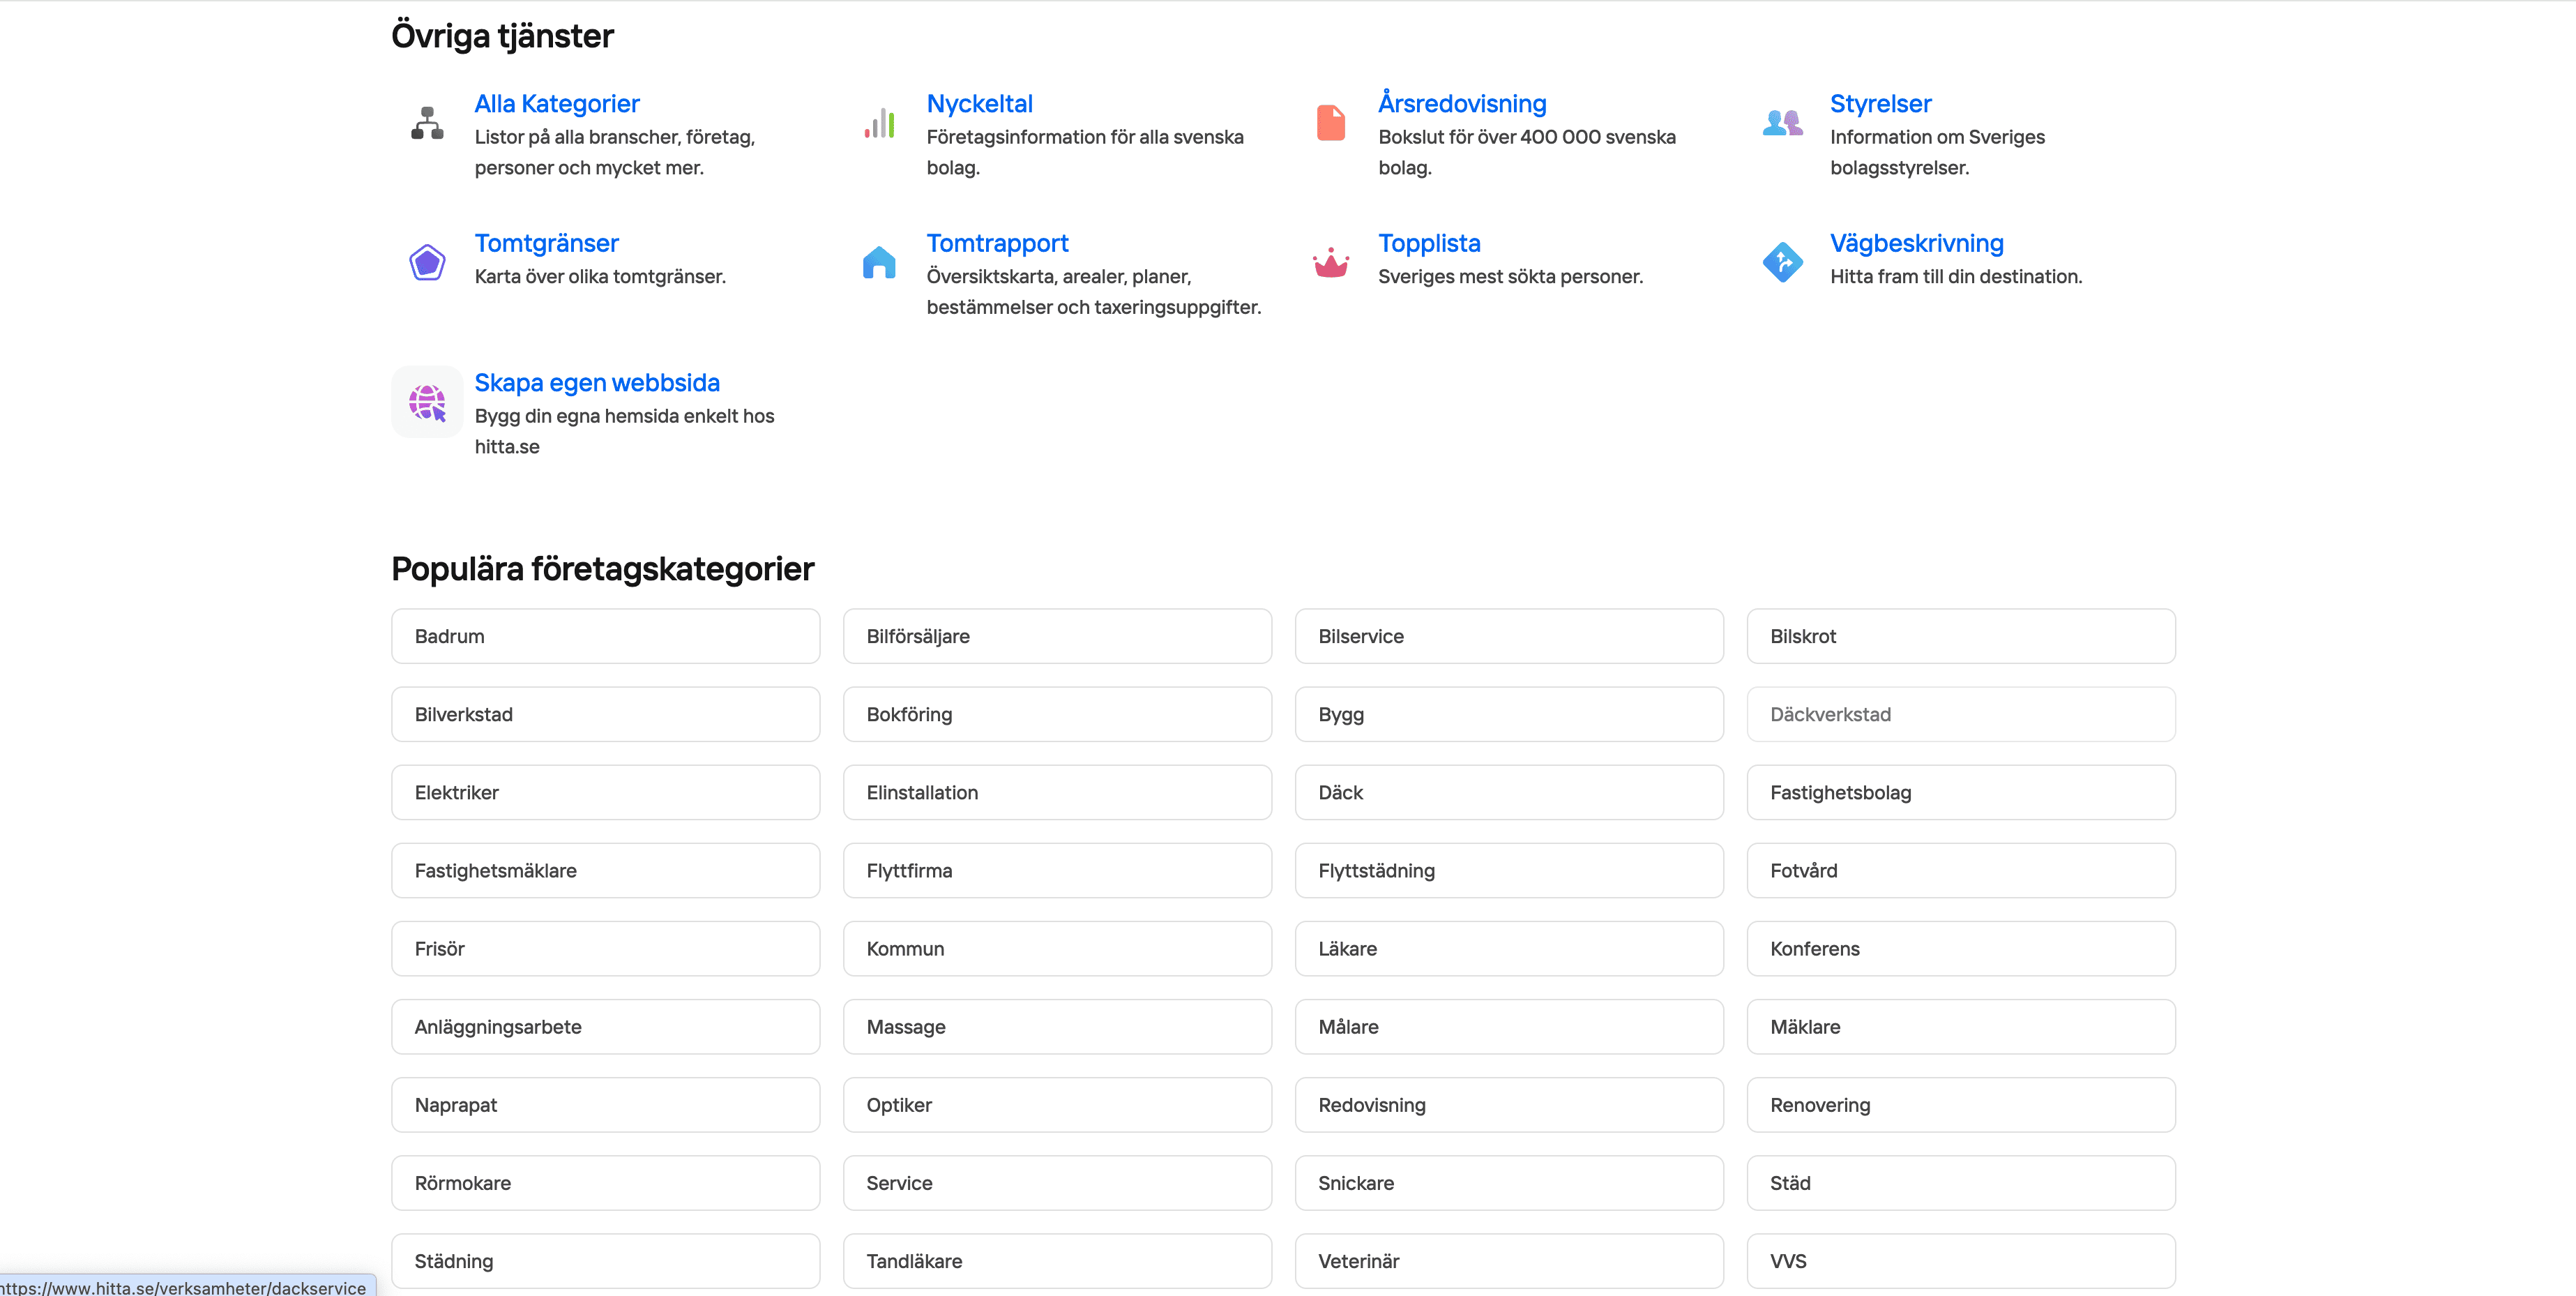2576x1296 pixels.
Task: Select the Rörmokare category
Action: tap(605, 1183)
